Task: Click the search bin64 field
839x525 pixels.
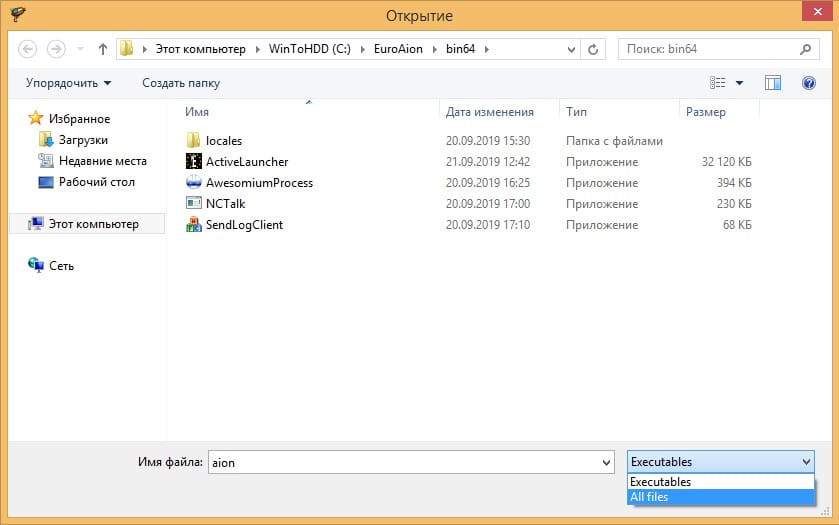Action: (x=710, y=48)
